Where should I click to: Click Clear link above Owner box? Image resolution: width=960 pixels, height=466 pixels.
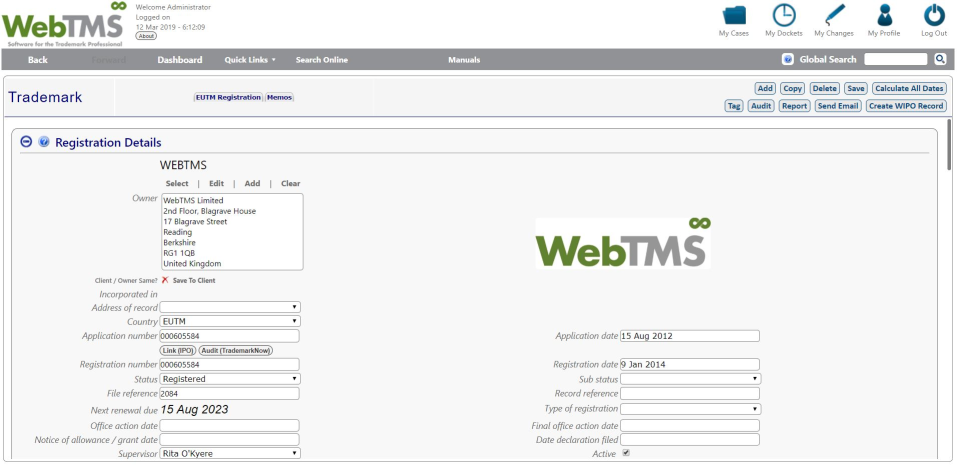pos(291,184)
